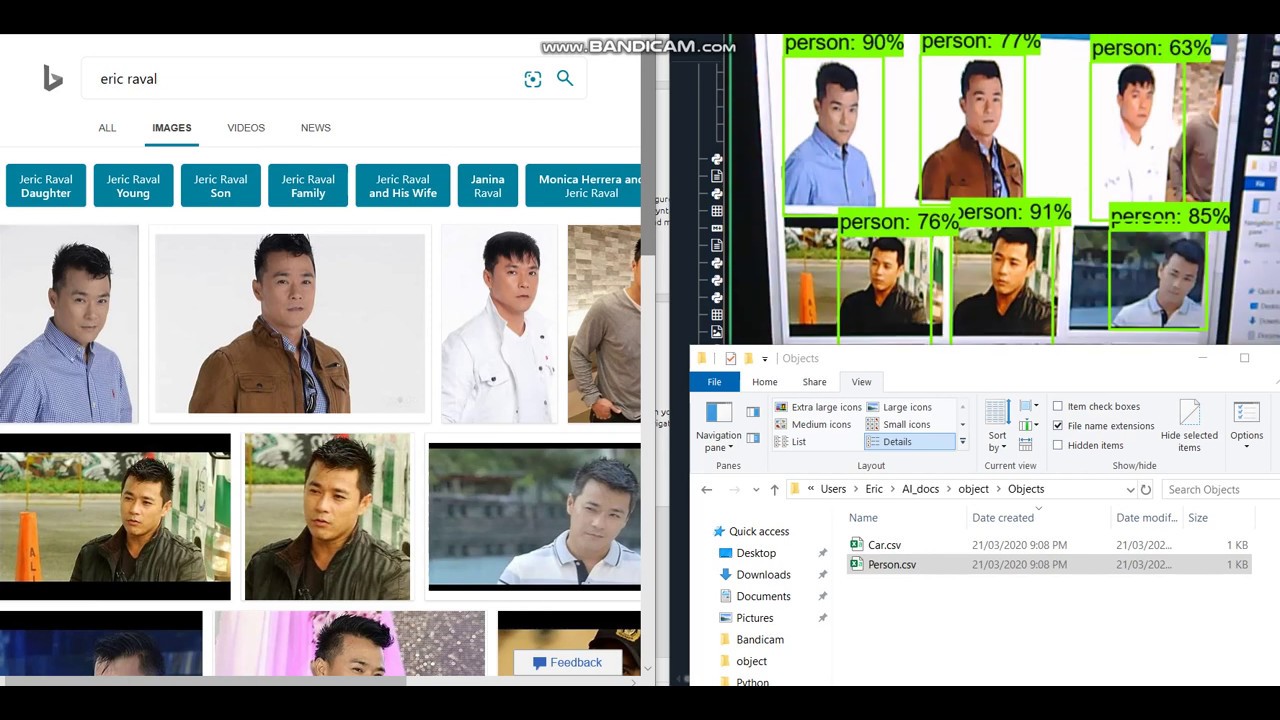
Task: Click Size all columns to fit icon
Action: 1025,444
